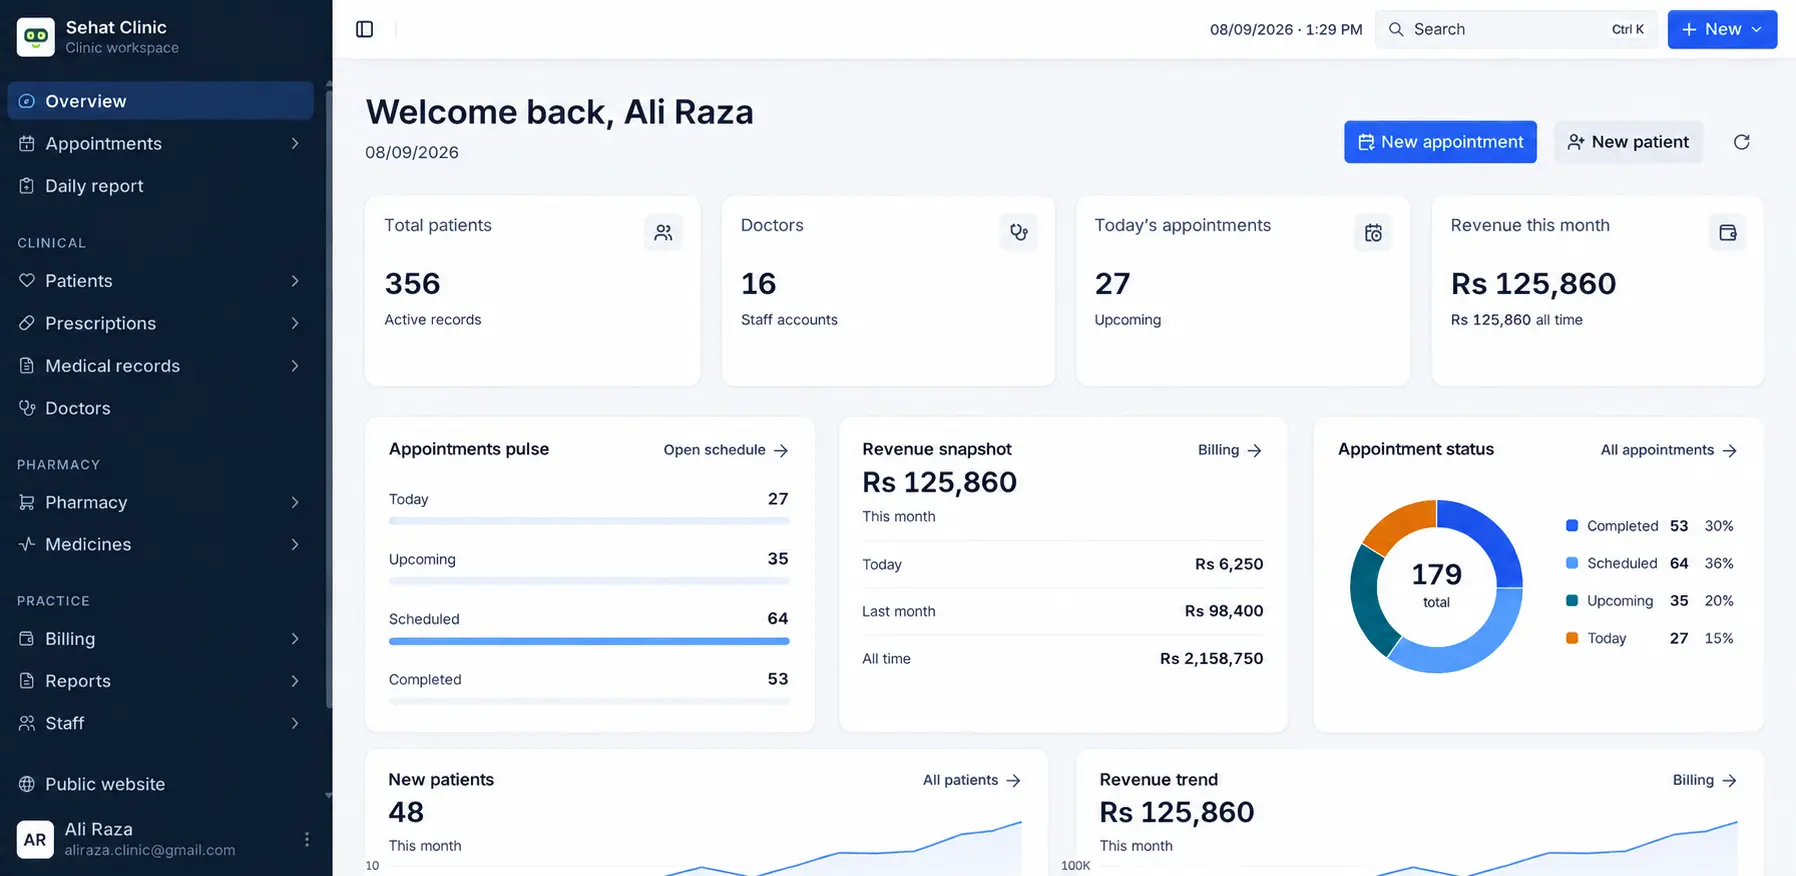The image size is (1796, 876).
Task: Toggle the sidebar panel icon
Action: click(365, 29)
